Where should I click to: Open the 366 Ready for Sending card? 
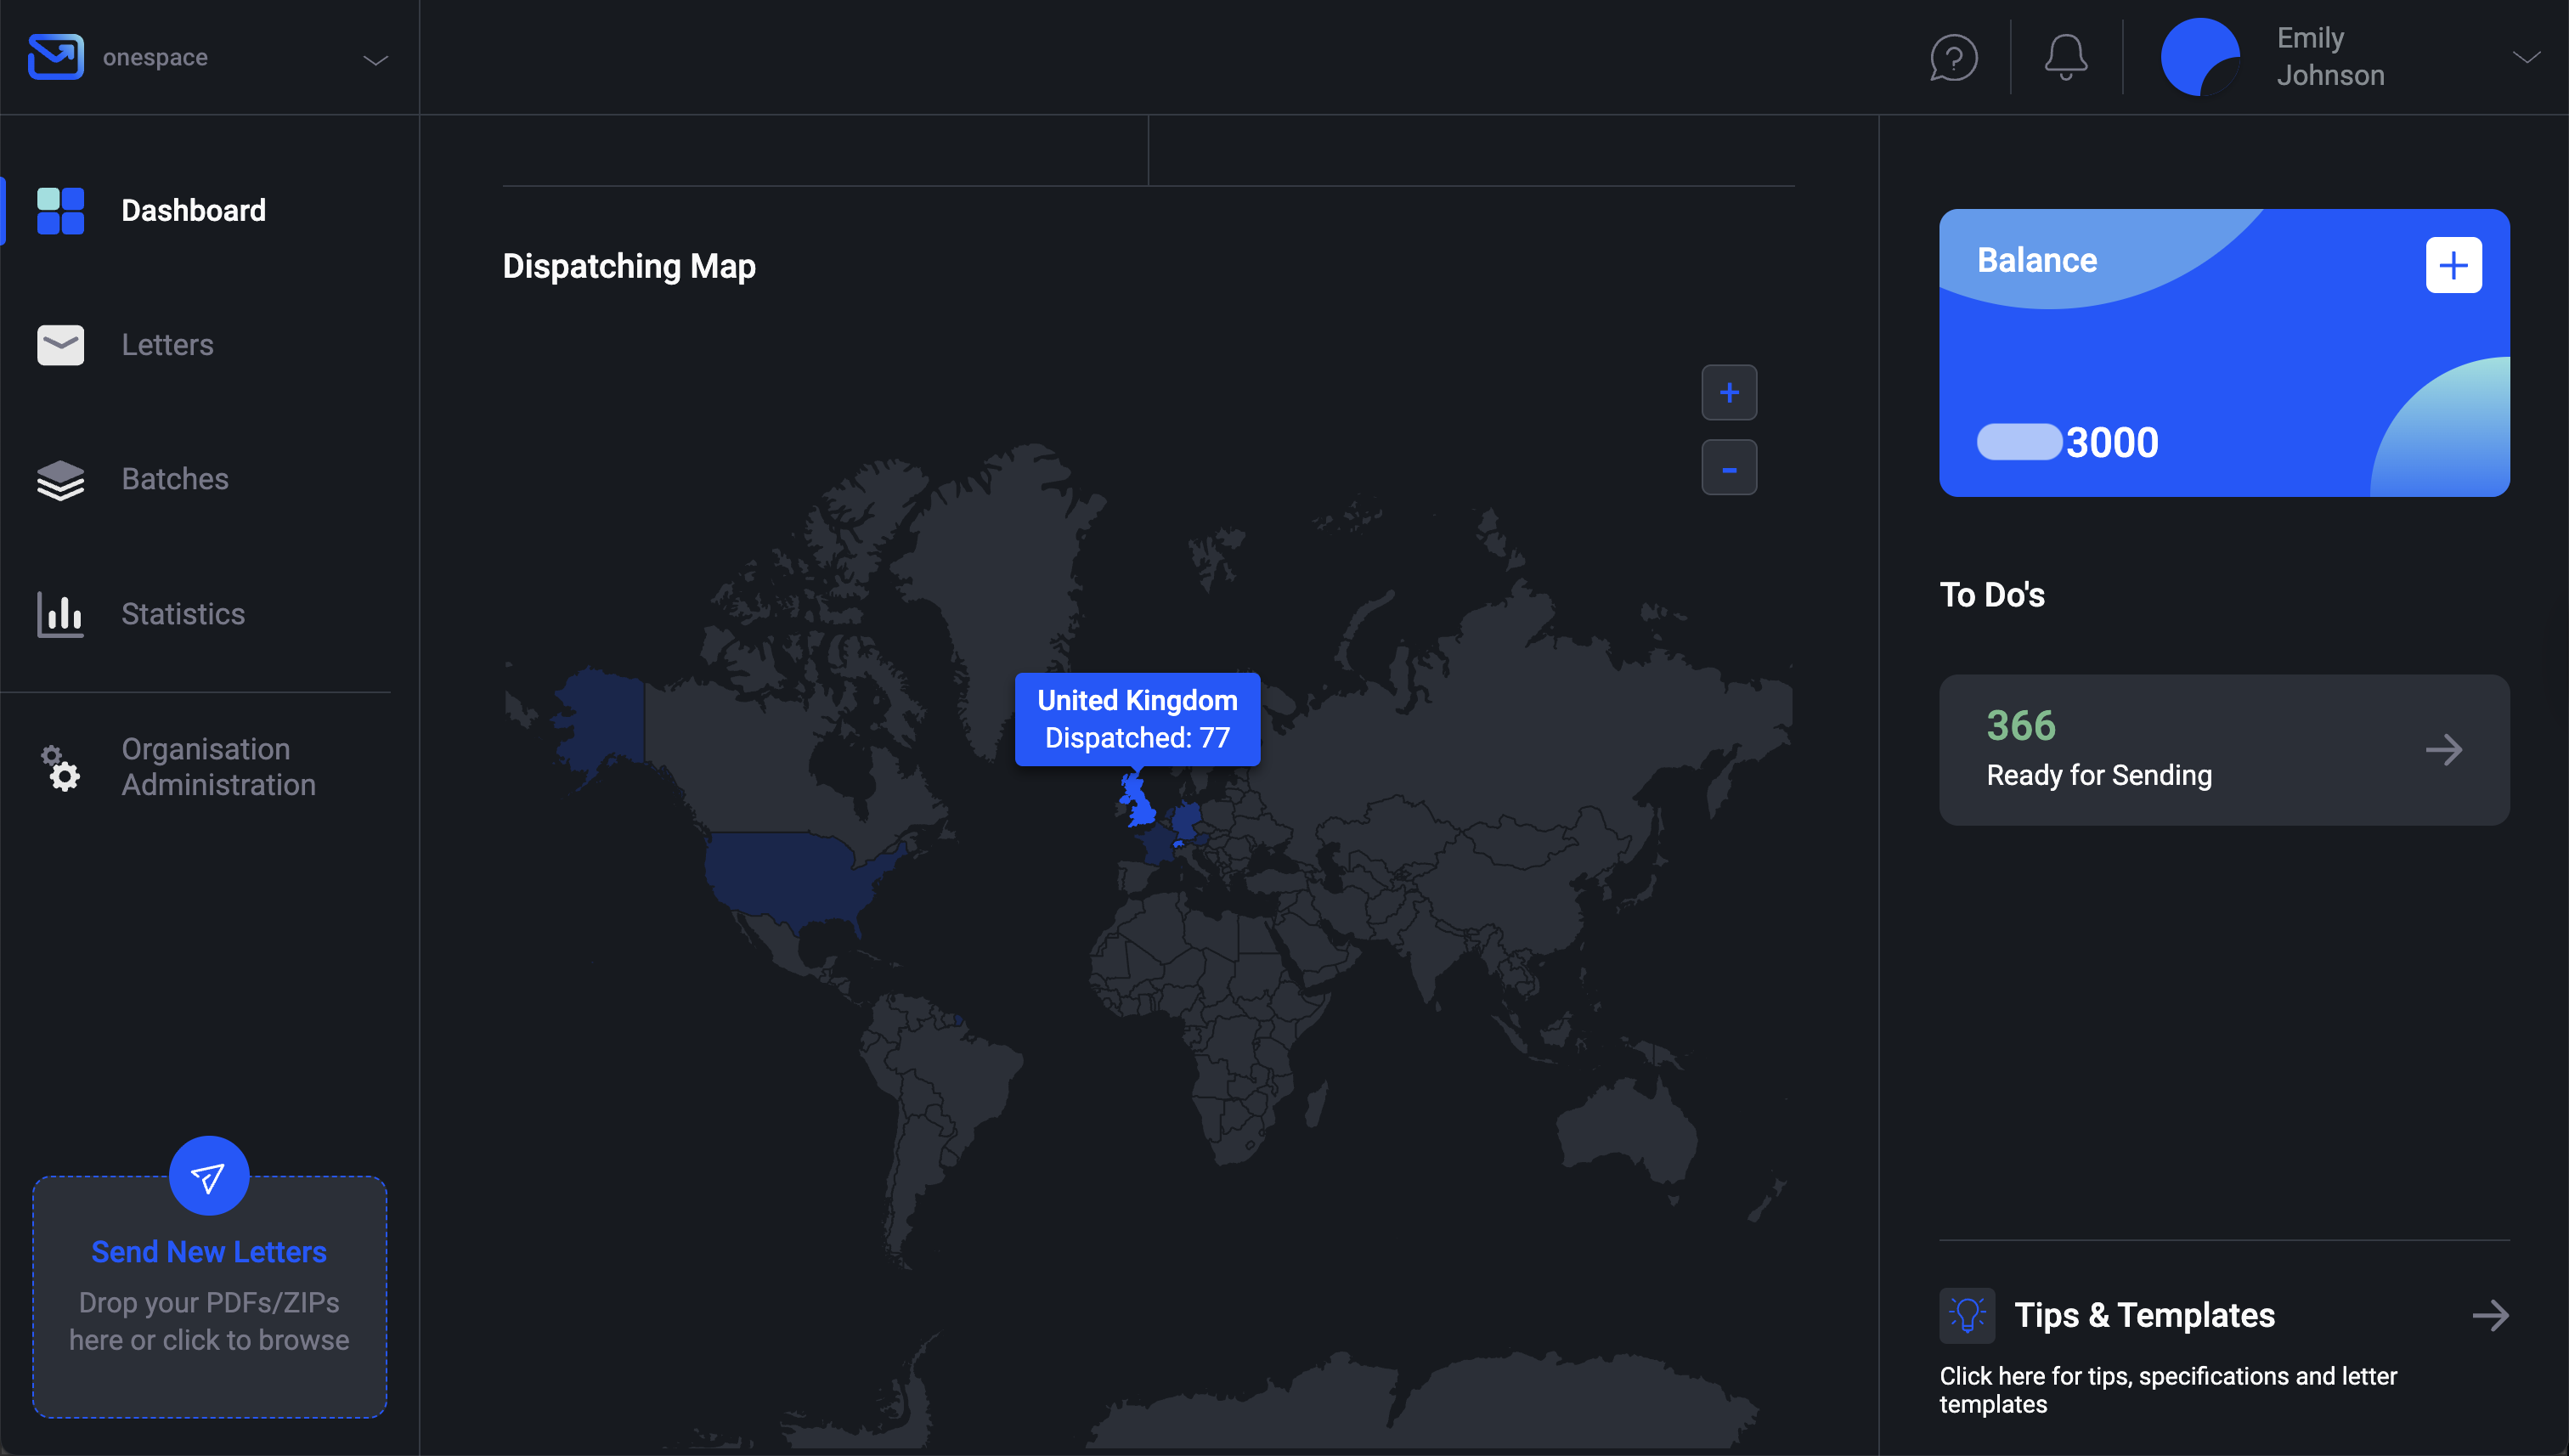(x=2223, y=749)
